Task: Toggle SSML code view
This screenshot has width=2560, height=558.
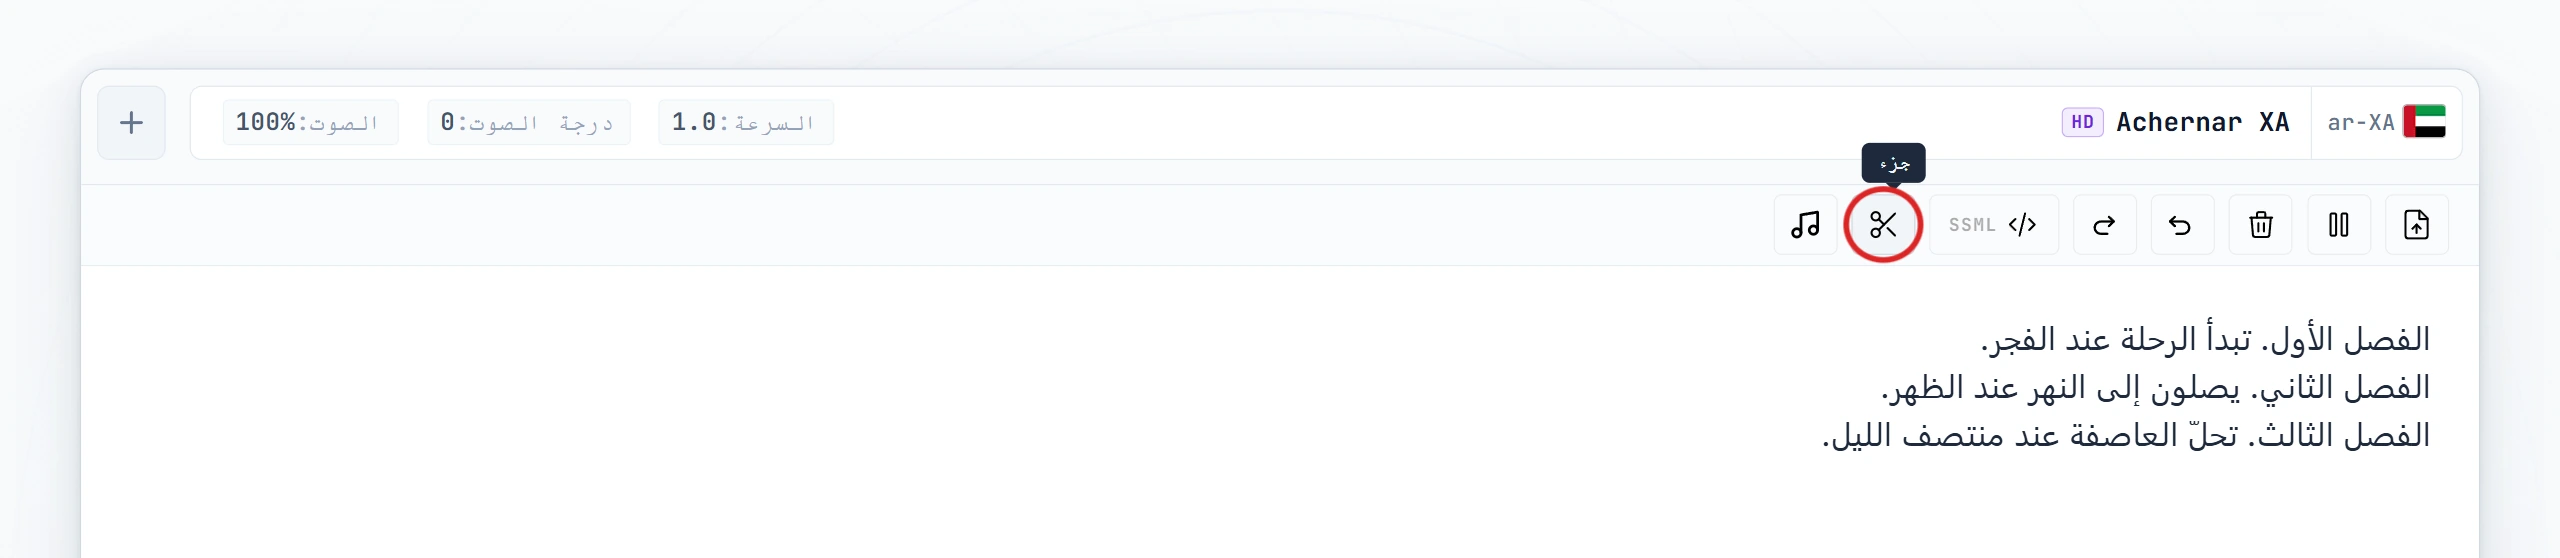Action: pos(1993,225)
